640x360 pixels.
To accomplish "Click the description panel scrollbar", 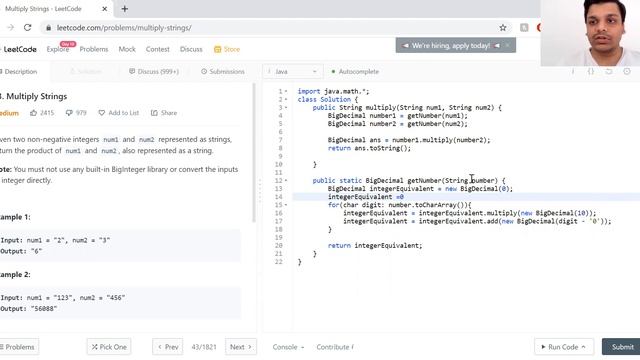I will (x=254, y=153).
